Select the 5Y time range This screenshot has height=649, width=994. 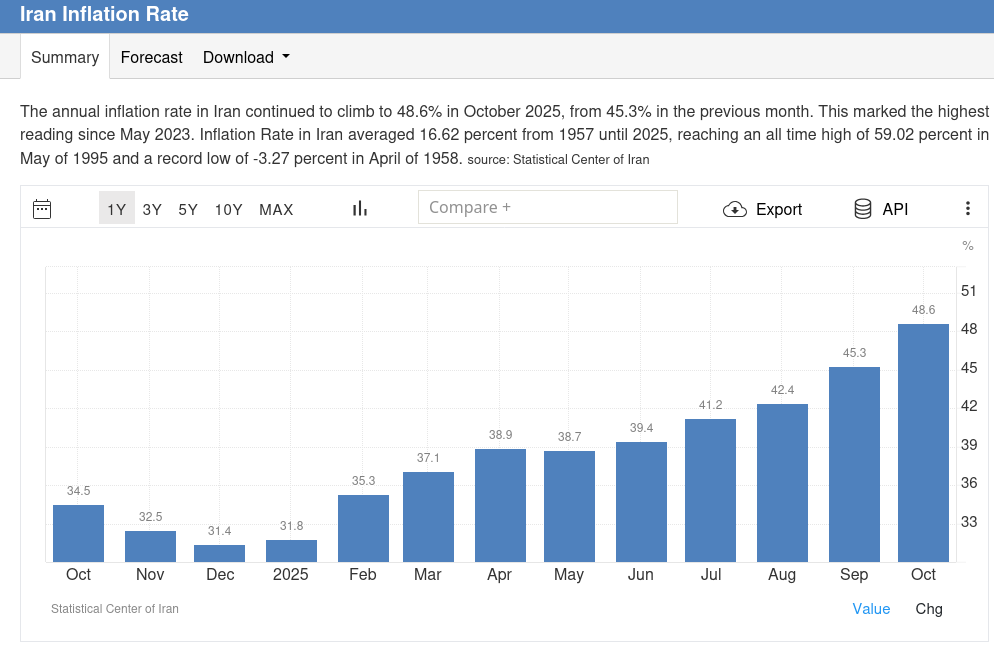[x=188, y=209]
